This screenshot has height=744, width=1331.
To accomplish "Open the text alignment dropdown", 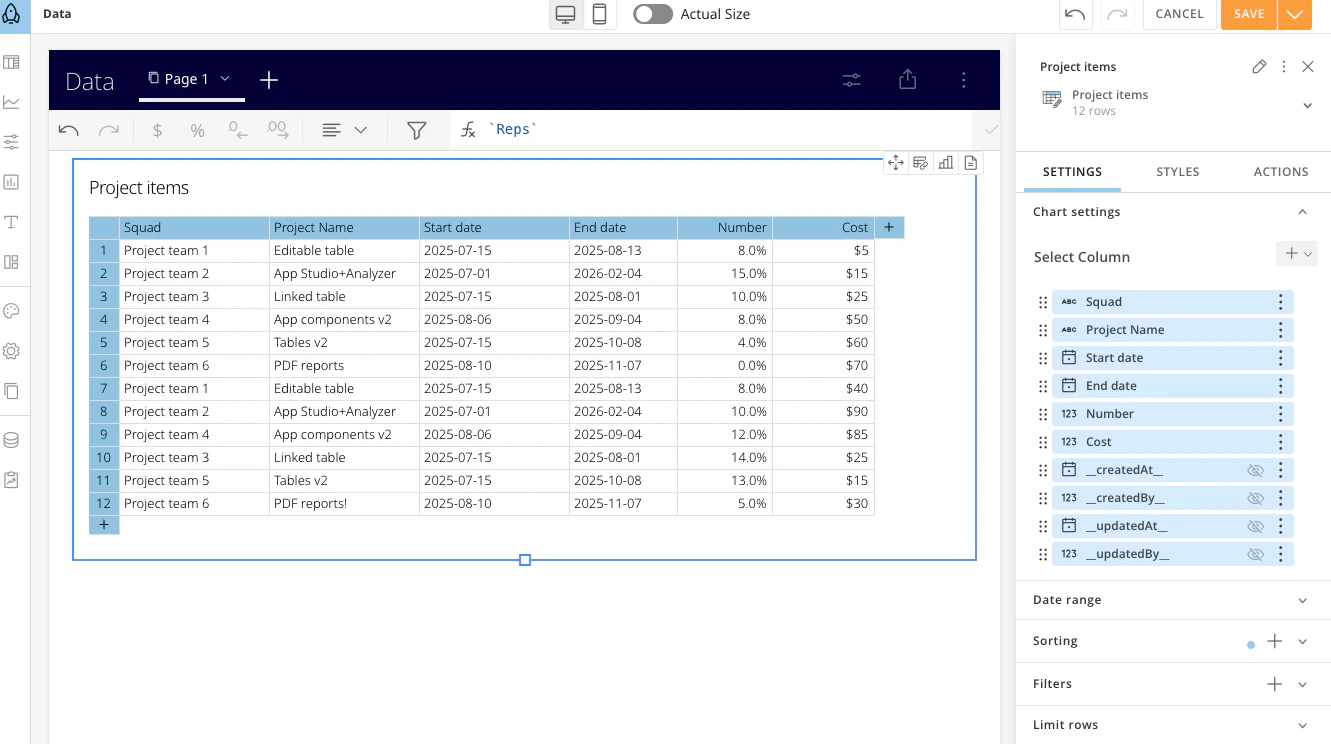I will (x=344, y=130).
